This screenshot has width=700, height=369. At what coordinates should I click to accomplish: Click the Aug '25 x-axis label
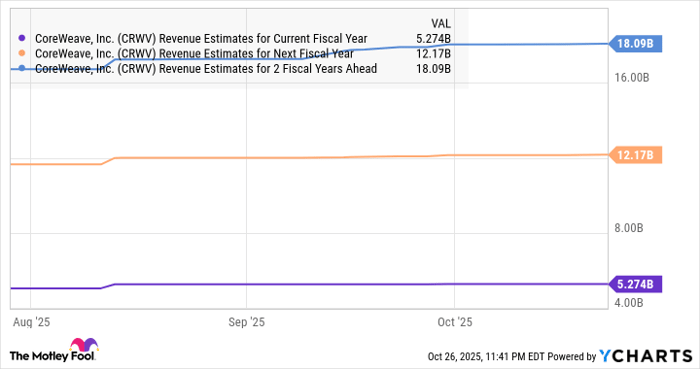(31, 322)
